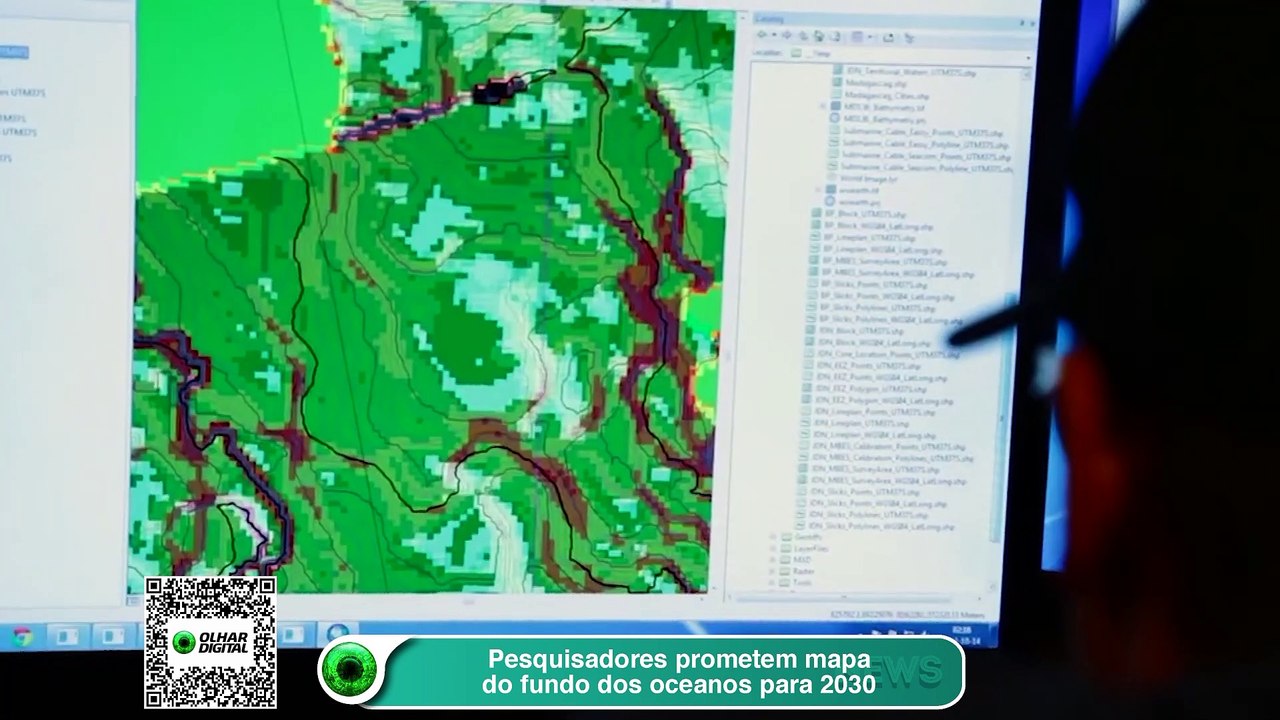Viewport: 1280px width, 720px height.
Task: Expand the MOLIK_Bathymetry.tif raster
Action: [823, 105]
